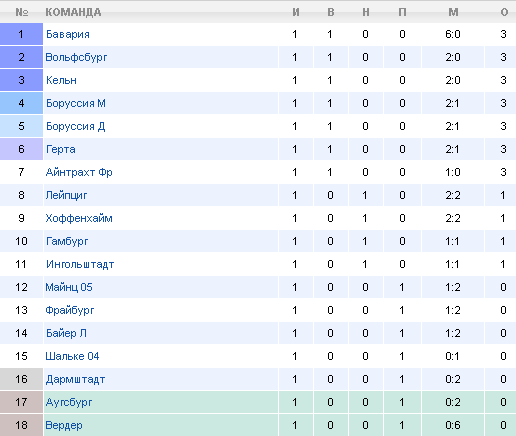The image size is (516, 436).
Task: Open the Вольфсбург team link
Action: (x=76, y=57)
